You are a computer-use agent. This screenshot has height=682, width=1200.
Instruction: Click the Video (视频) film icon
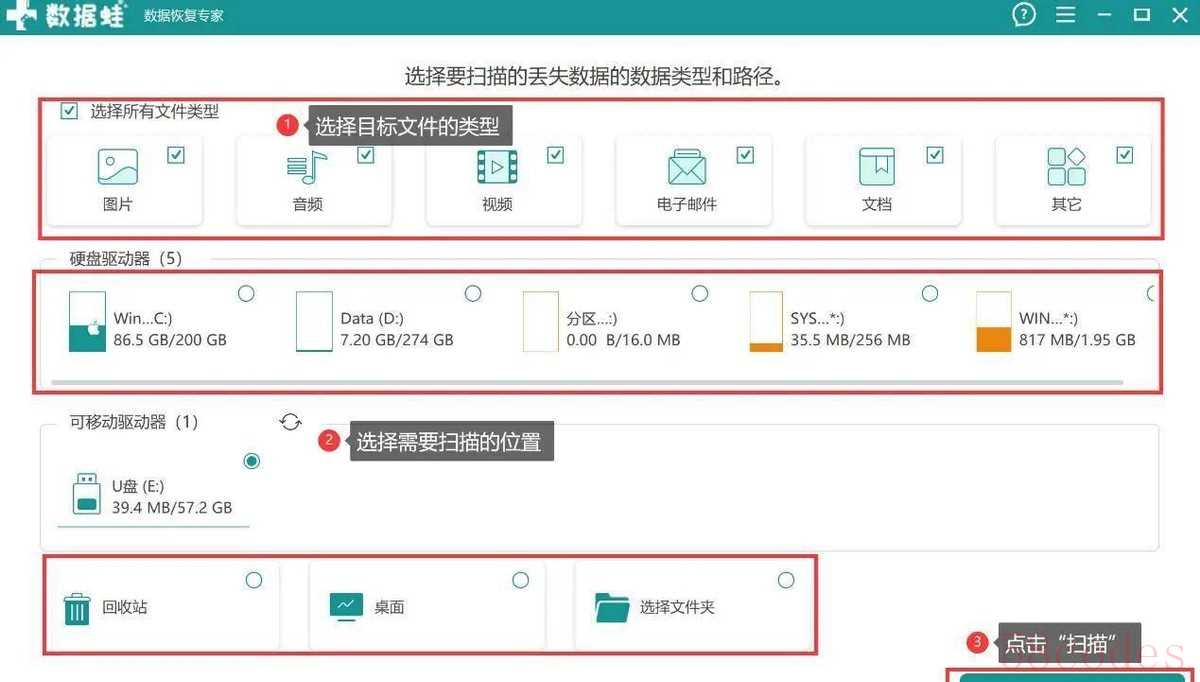(x=497, y=167)
